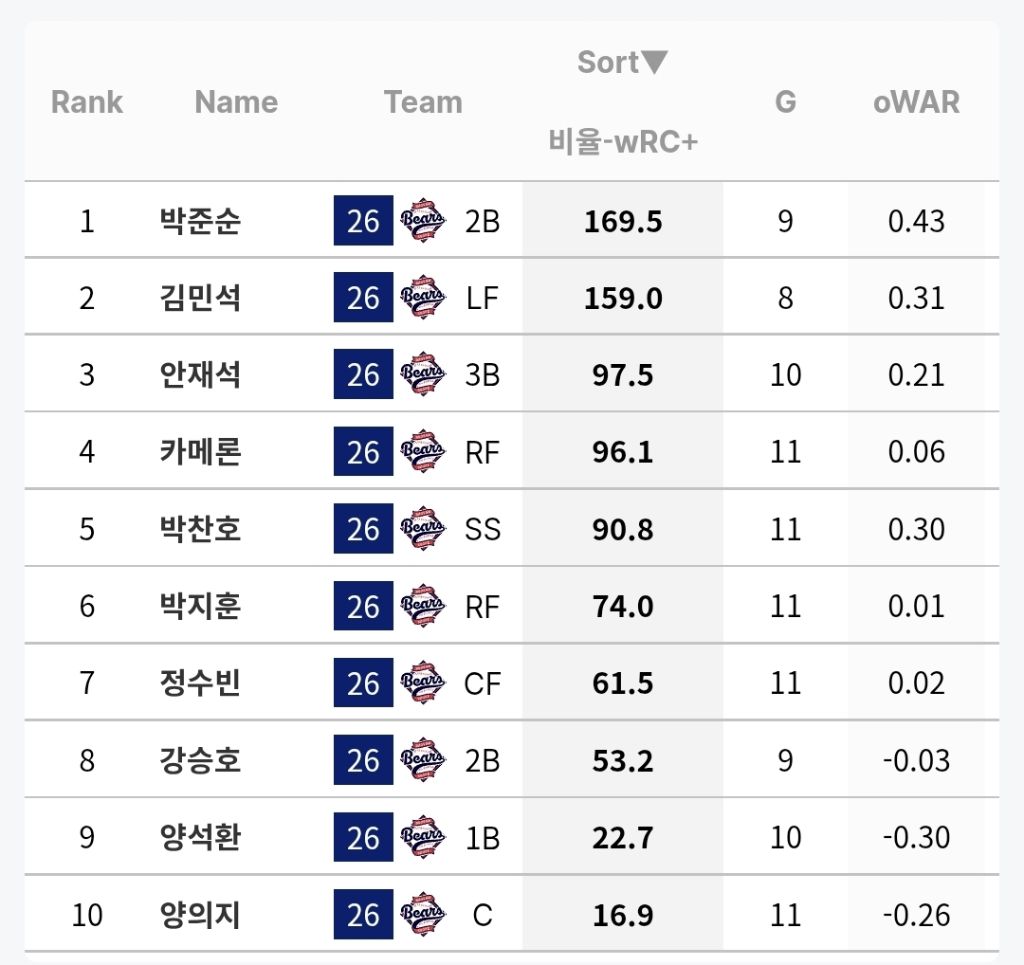Screen dimensions: 1024x965
Task: Click the Bears logo in 정수빈's row
Action: coord(422,684)
